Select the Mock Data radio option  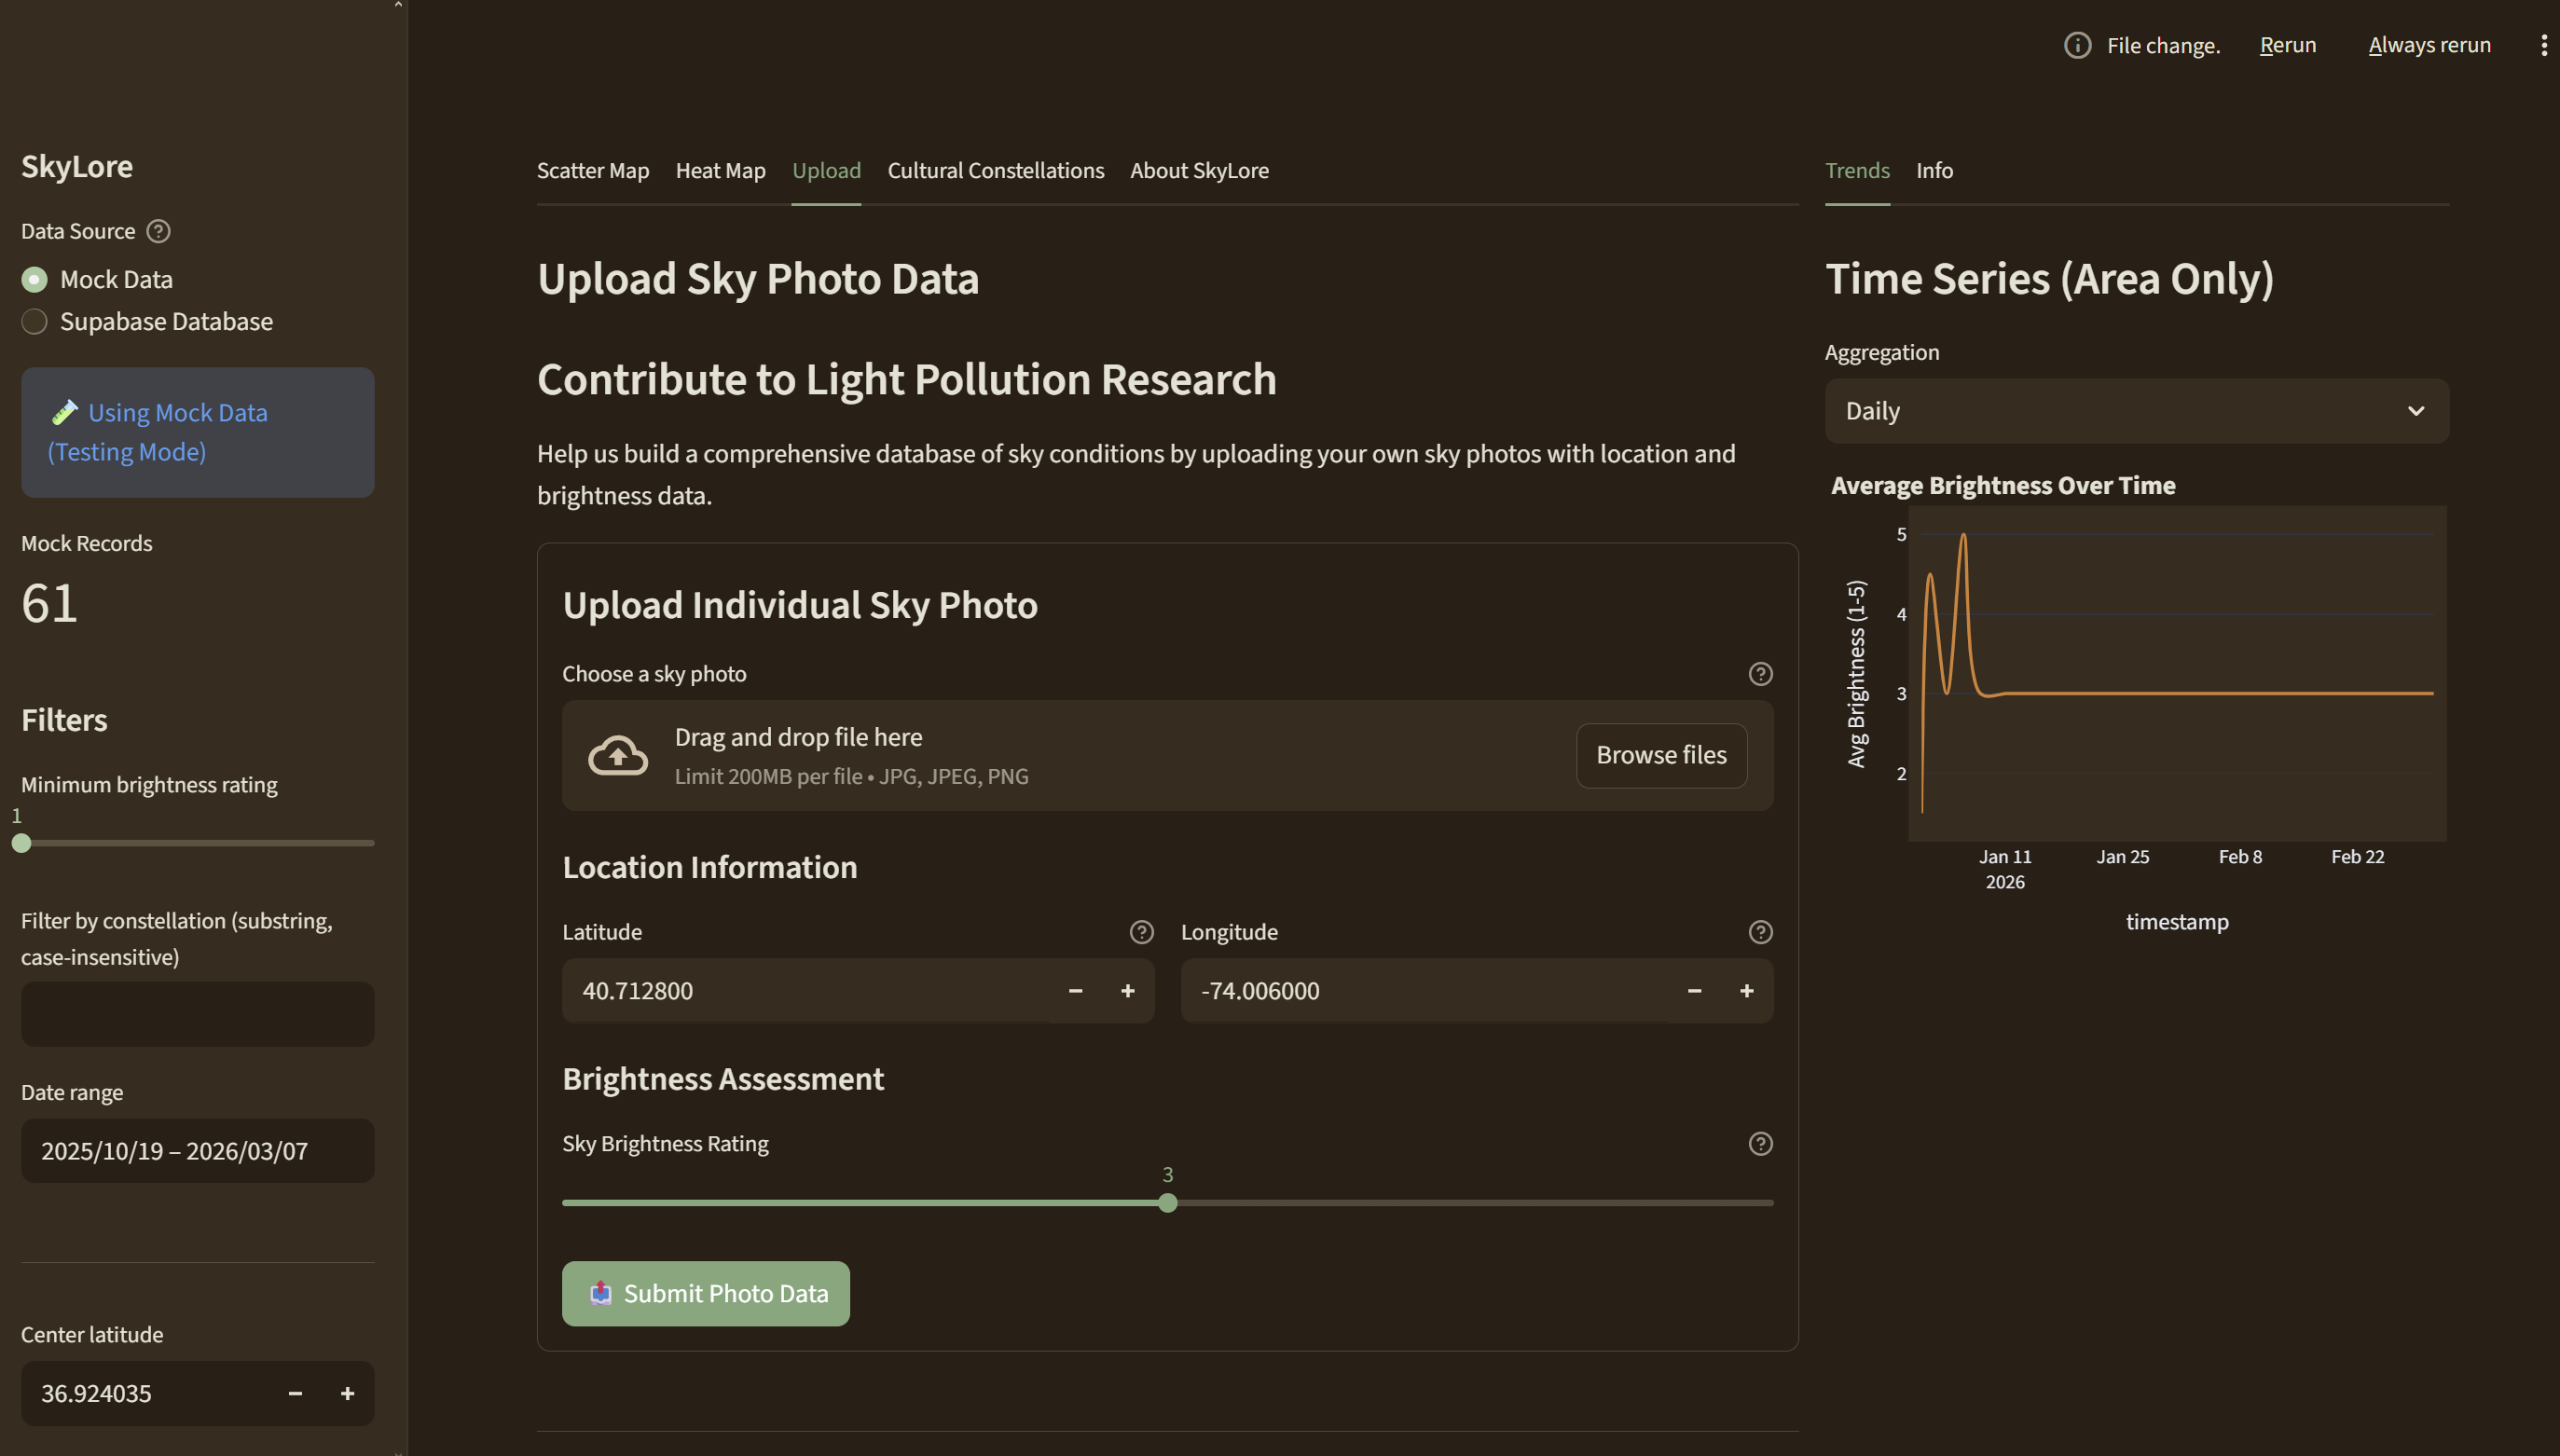(x=35, y=280)
